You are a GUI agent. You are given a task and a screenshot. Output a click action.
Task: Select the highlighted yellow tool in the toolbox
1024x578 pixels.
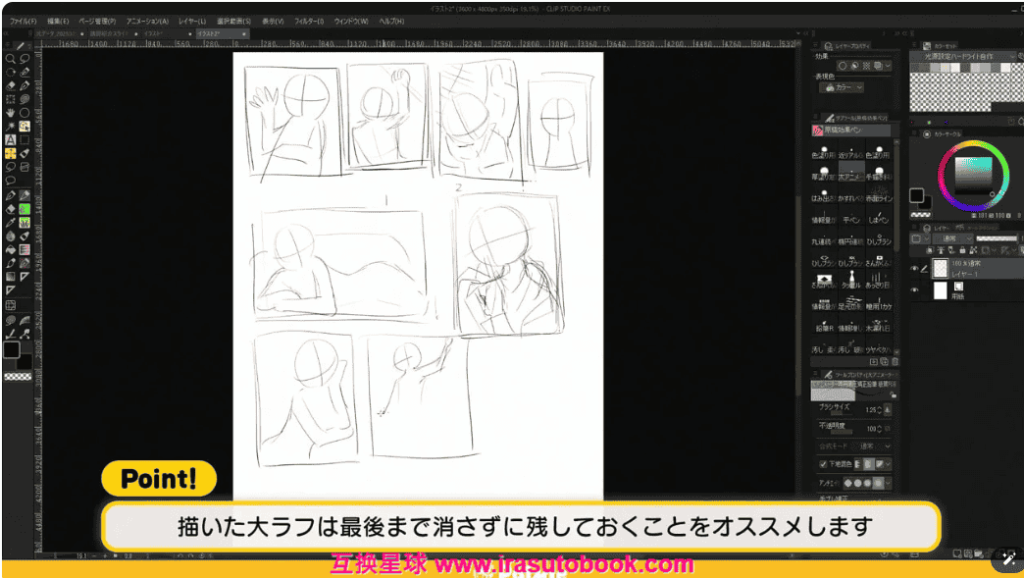tap(10, 154)
